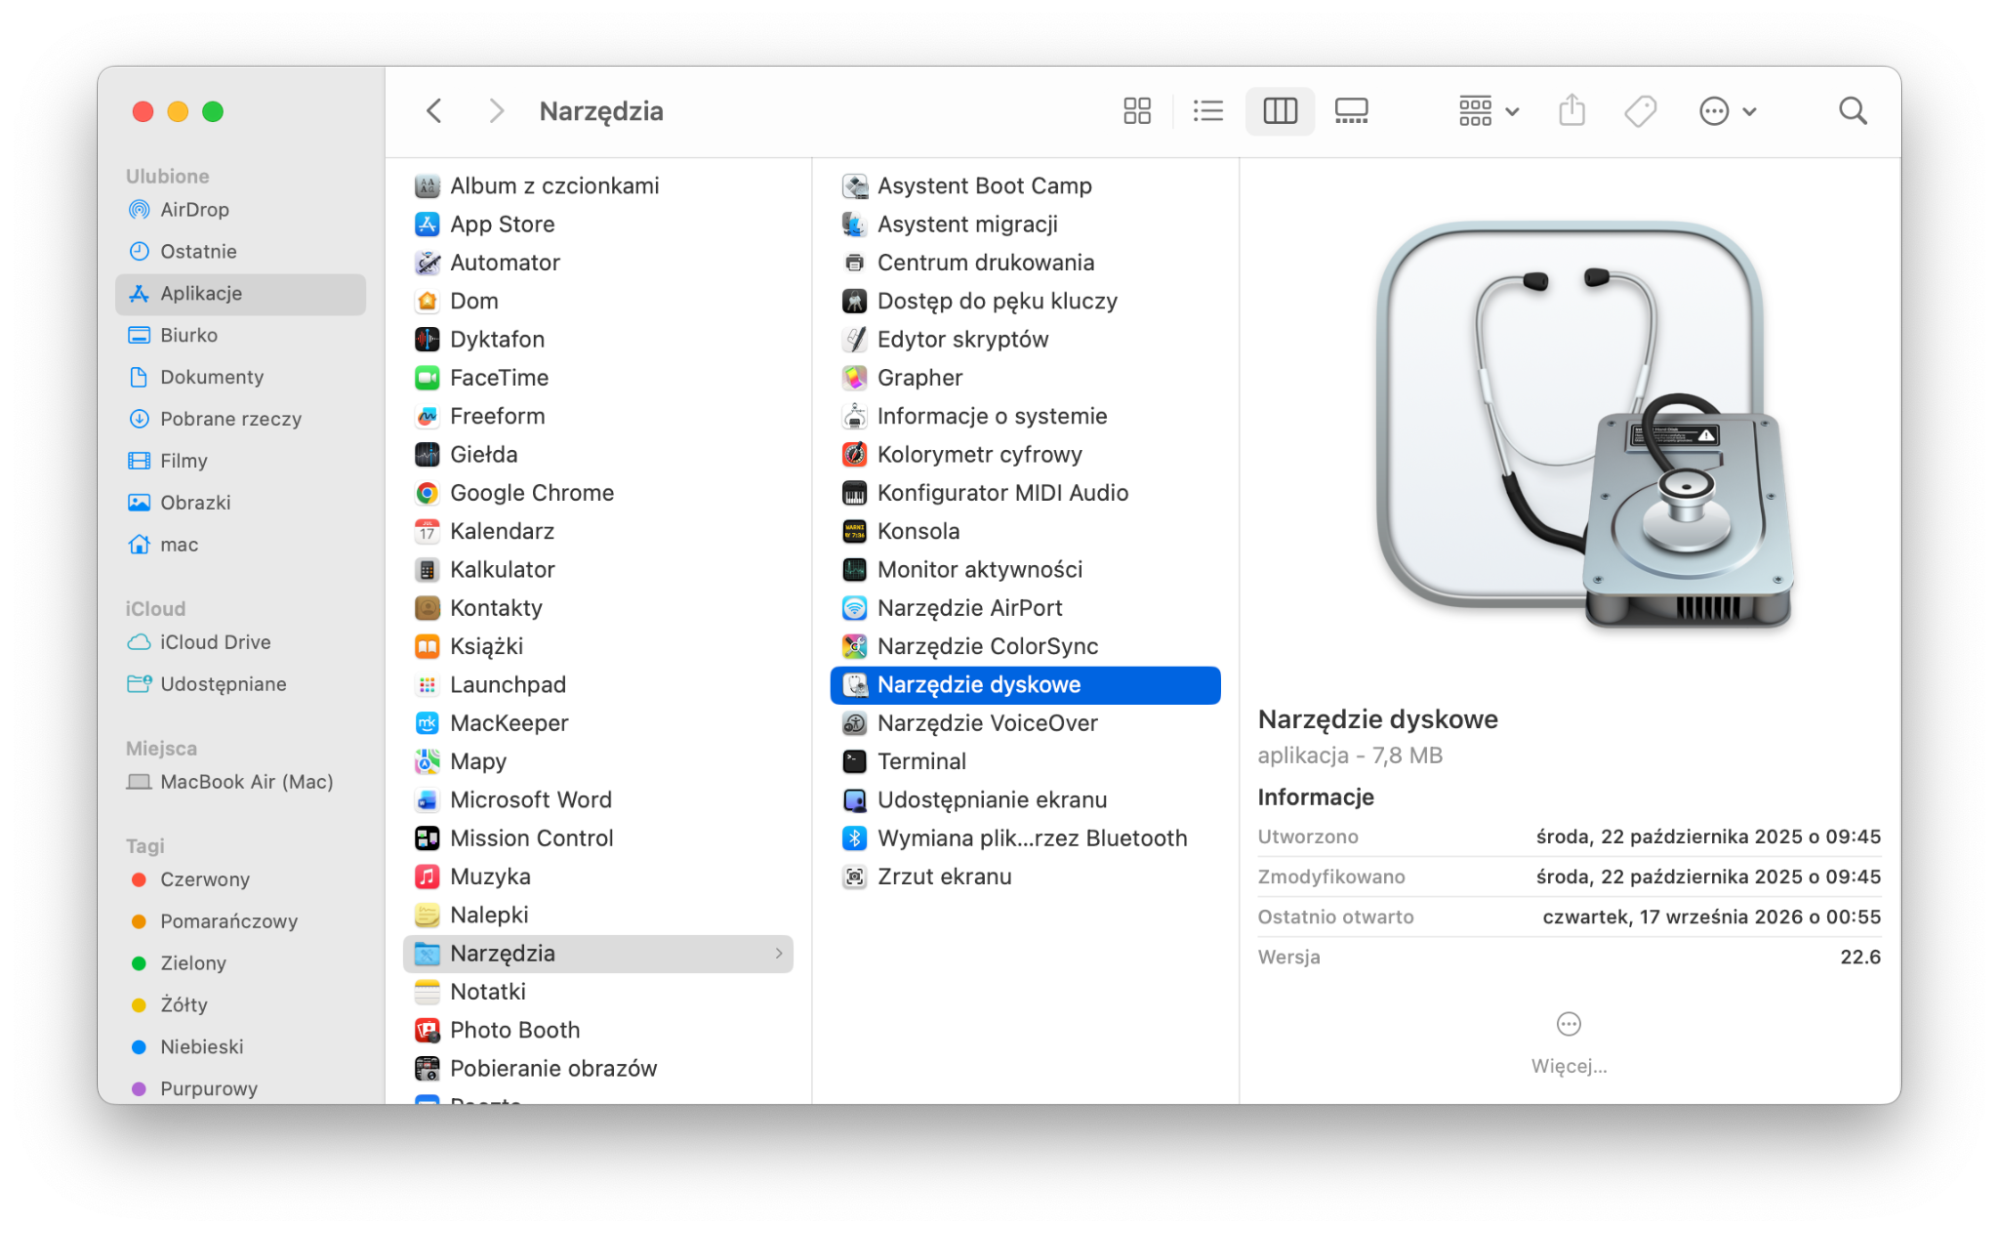Open iCloud Drive in sidebar
This screenshot has height=1233, width=1999.
click(240, 643)
